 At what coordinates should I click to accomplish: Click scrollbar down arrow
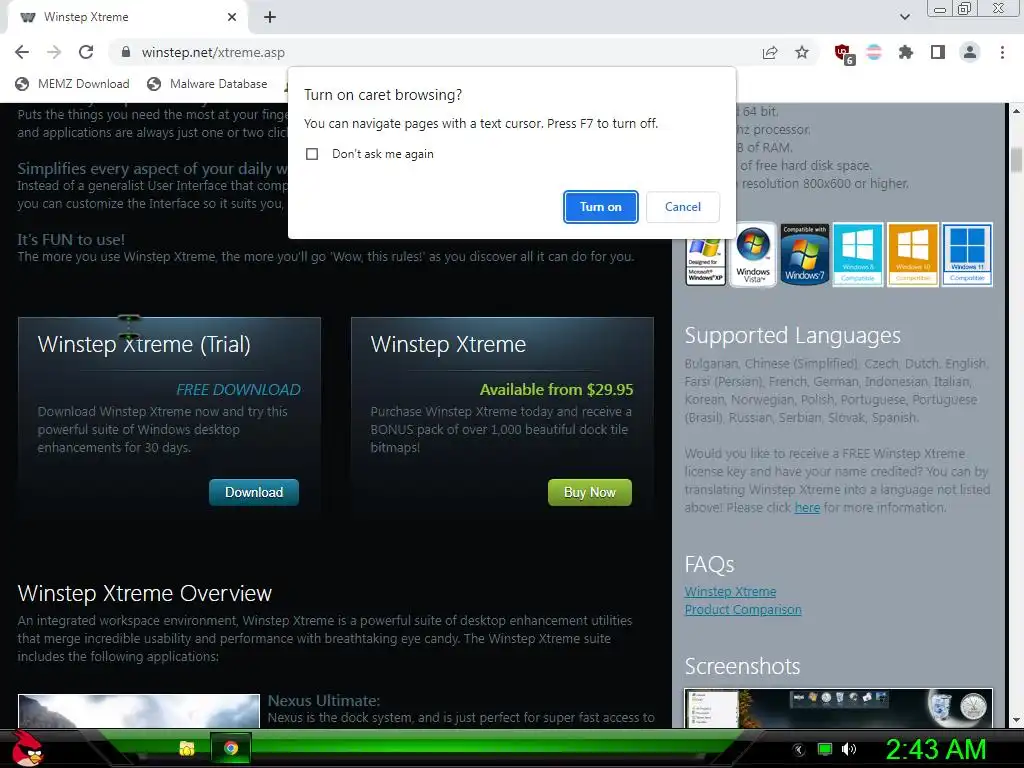[1016, 720]
